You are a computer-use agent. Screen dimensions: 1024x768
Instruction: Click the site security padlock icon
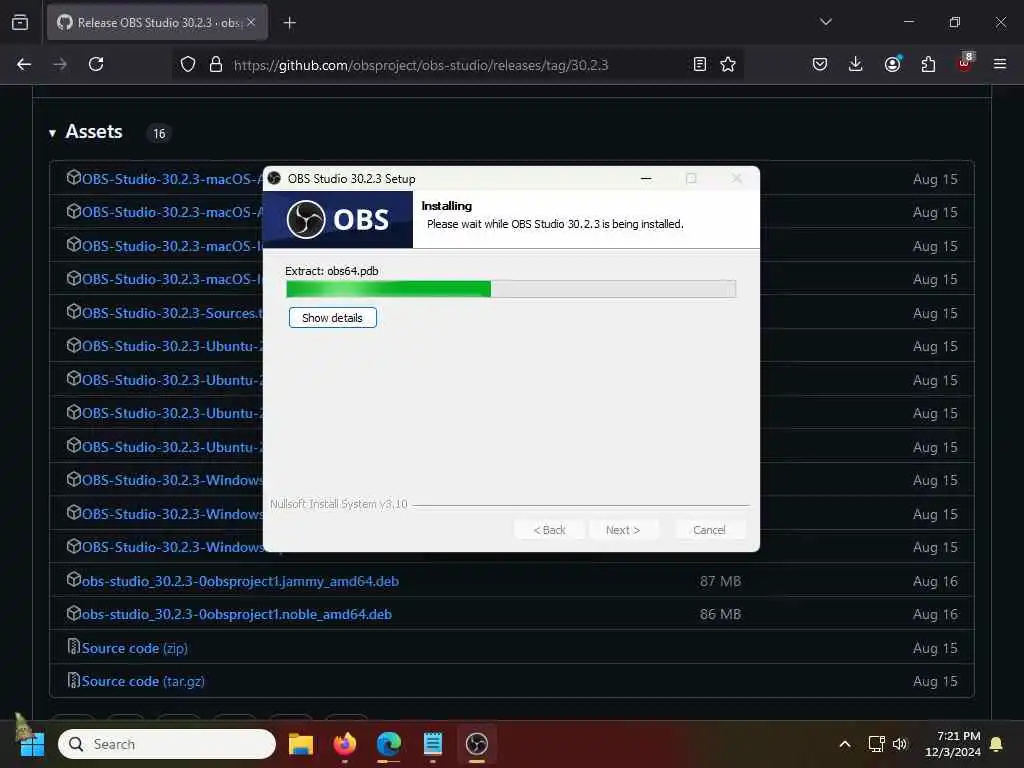(x=216, y=64)
